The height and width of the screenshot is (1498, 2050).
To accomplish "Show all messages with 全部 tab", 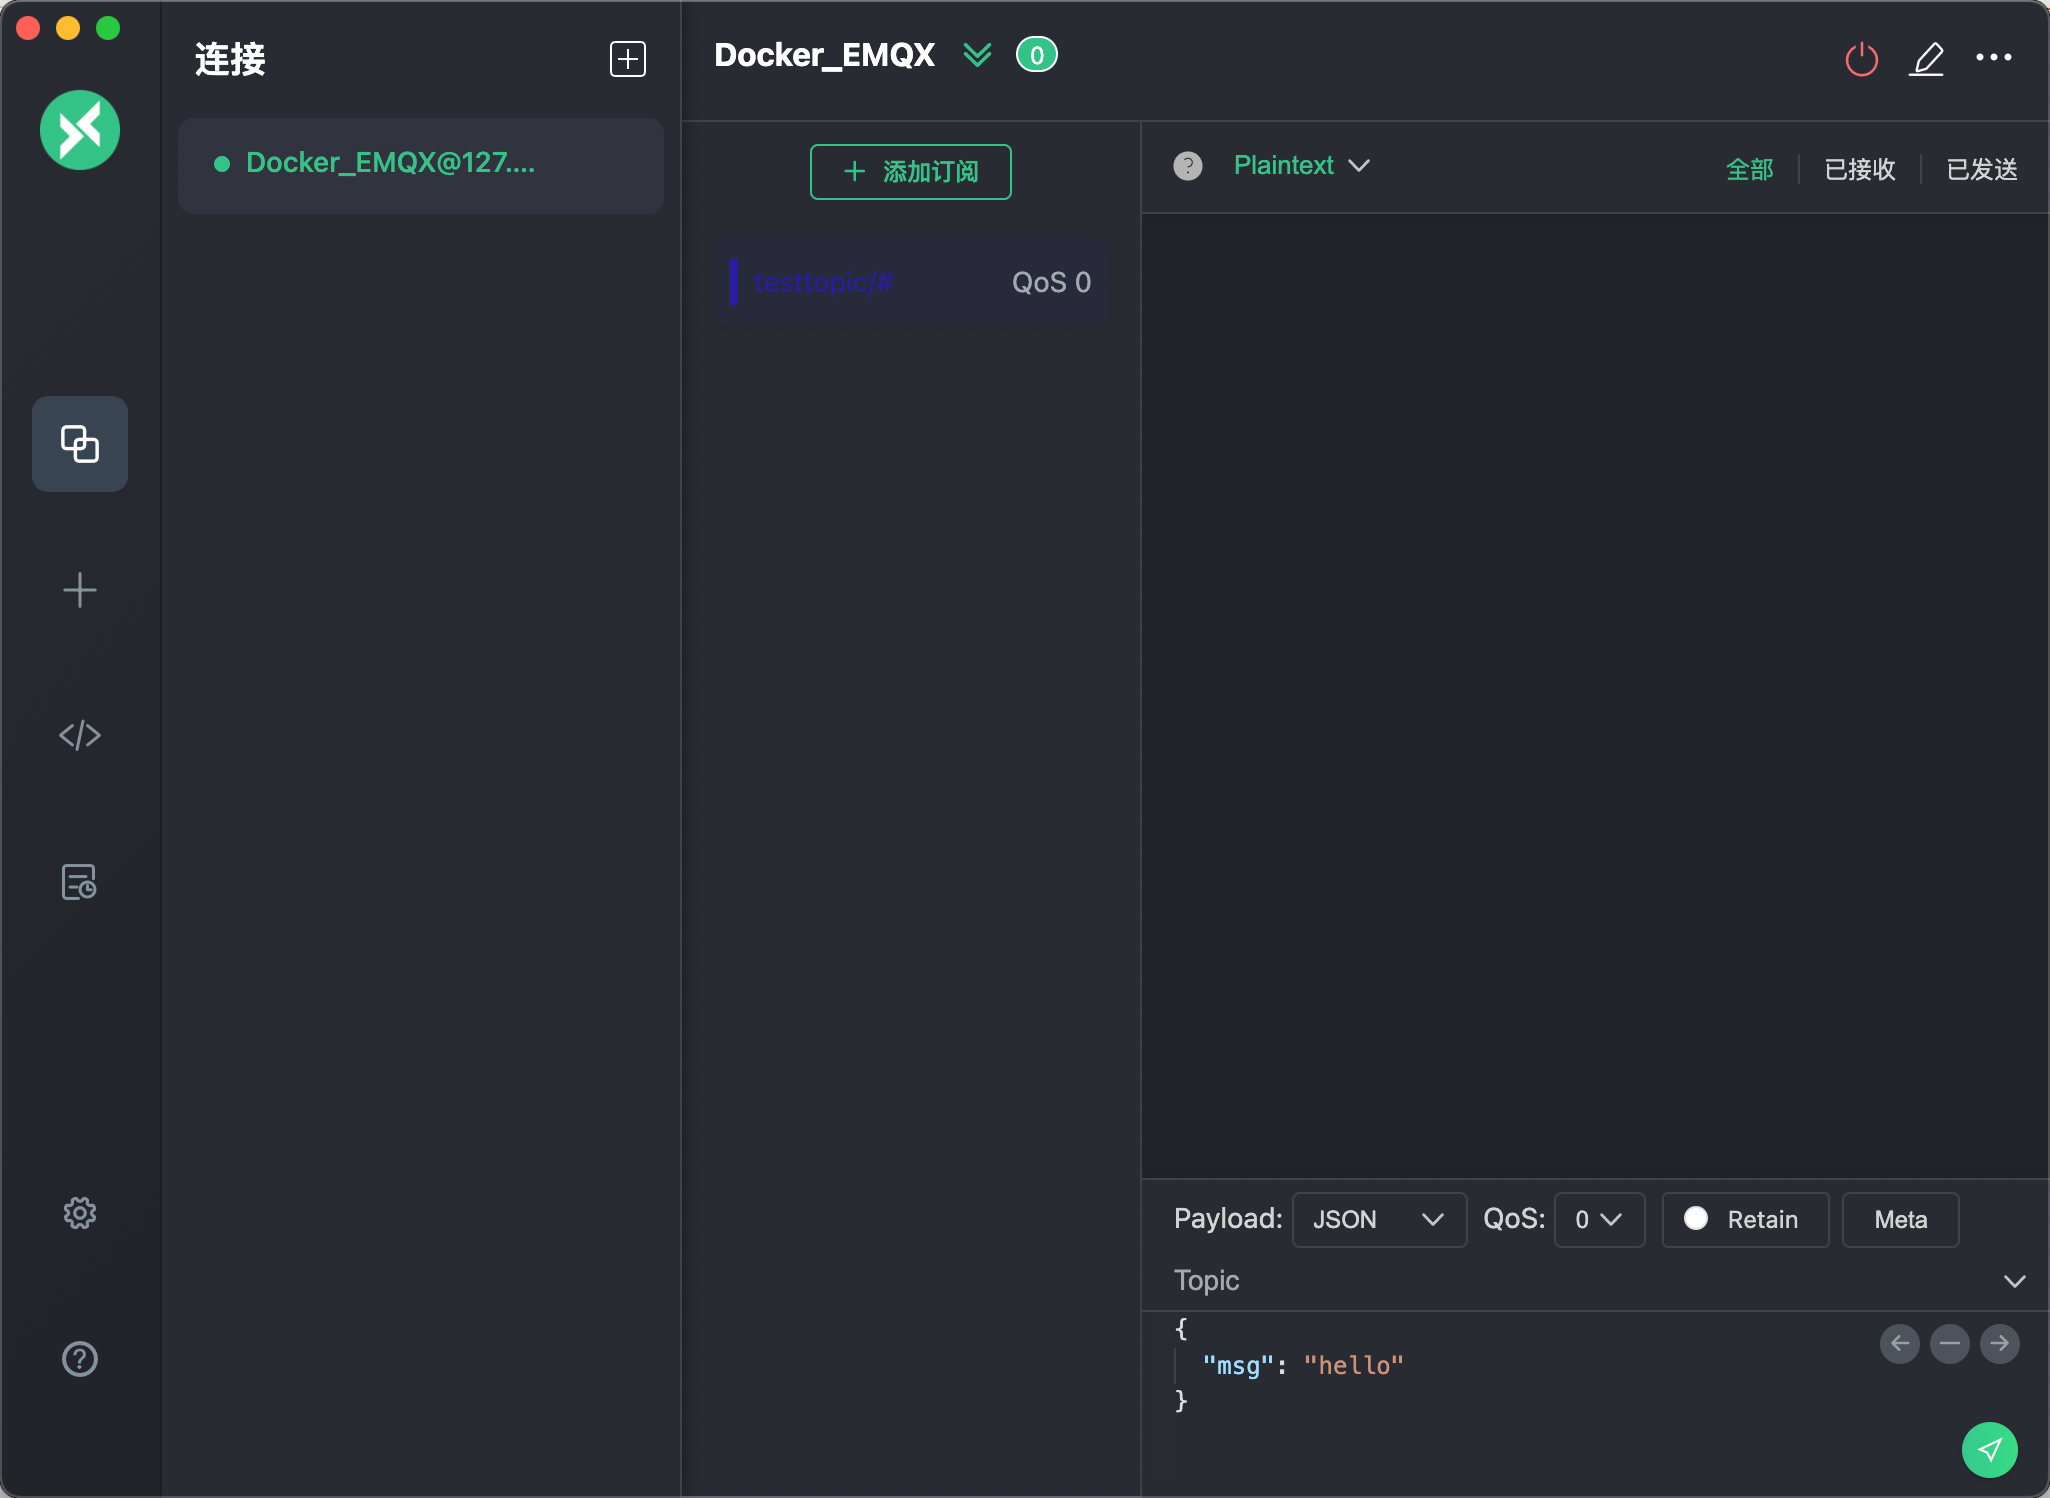I will (1750, 169).
